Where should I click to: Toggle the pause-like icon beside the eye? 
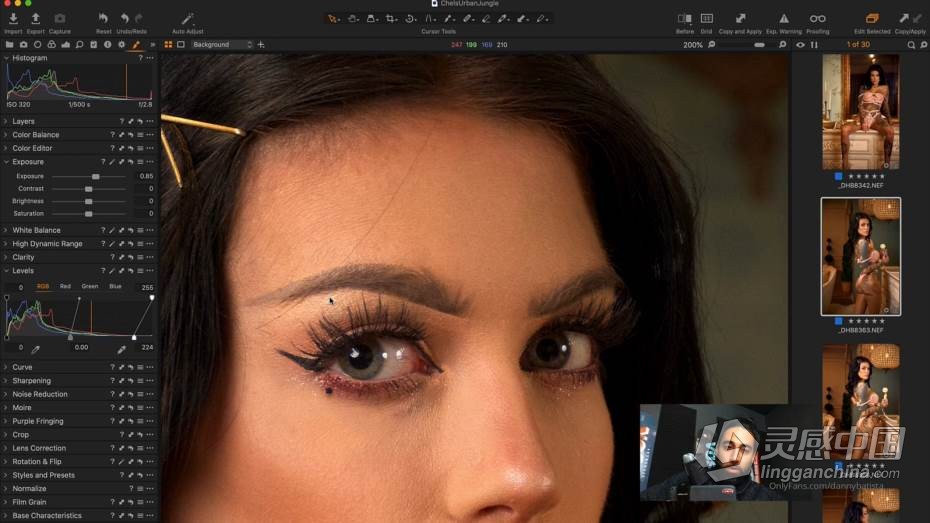[814, 44]
